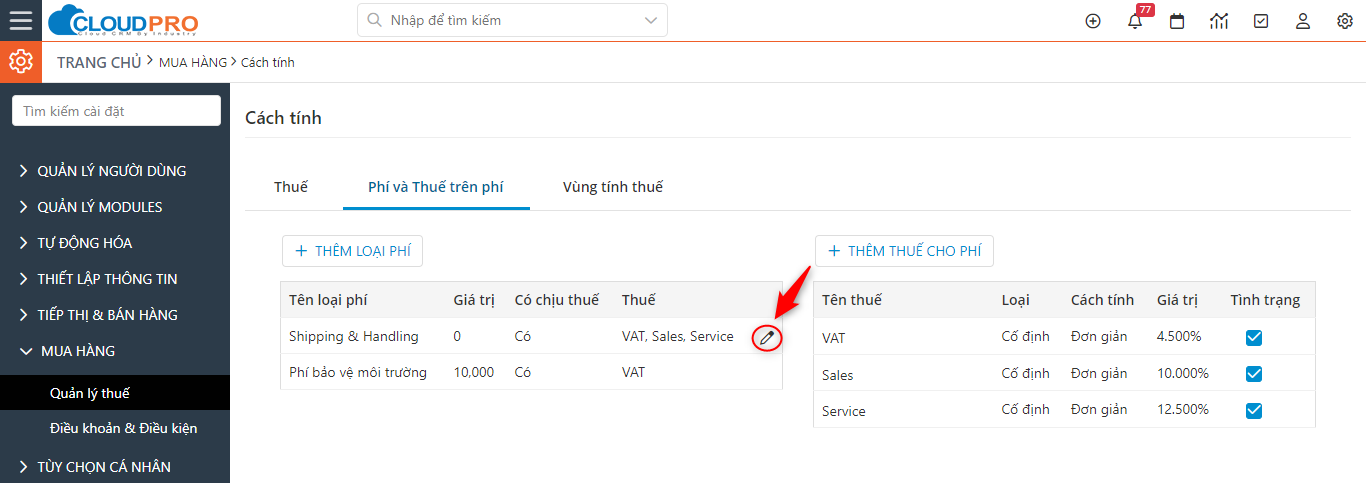This screenshot has width=1366, height=483.
Task: Switch to the Vùng tính thuế tab
Action: pos(613,187)
